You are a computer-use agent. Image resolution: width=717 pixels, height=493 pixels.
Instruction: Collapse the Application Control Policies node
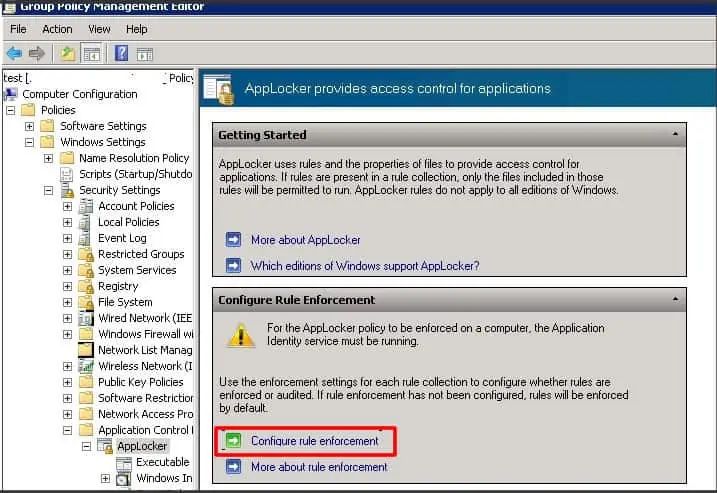(x=67, y=430)
